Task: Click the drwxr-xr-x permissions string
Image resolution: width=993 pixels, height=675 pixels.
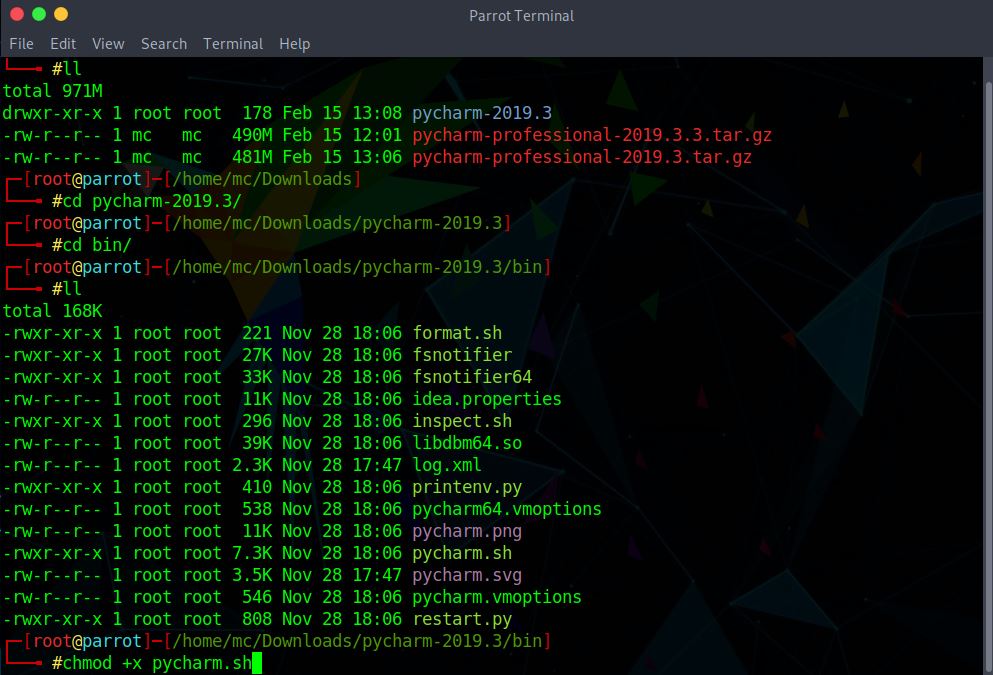Action: pyautogui.click(x=52, y=113)
